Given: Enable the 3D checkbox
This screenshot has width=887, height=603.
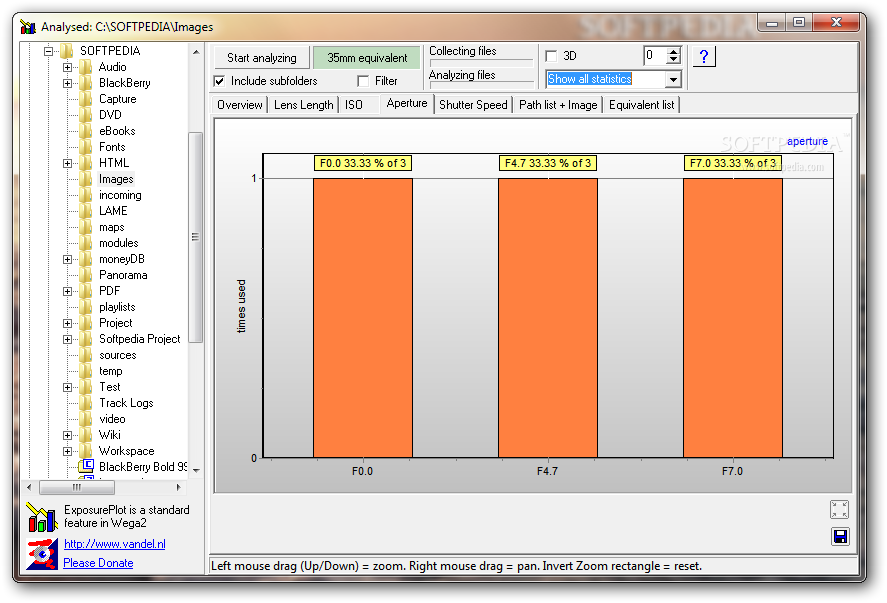Looking at the screenshot, I should coord(551,56).
